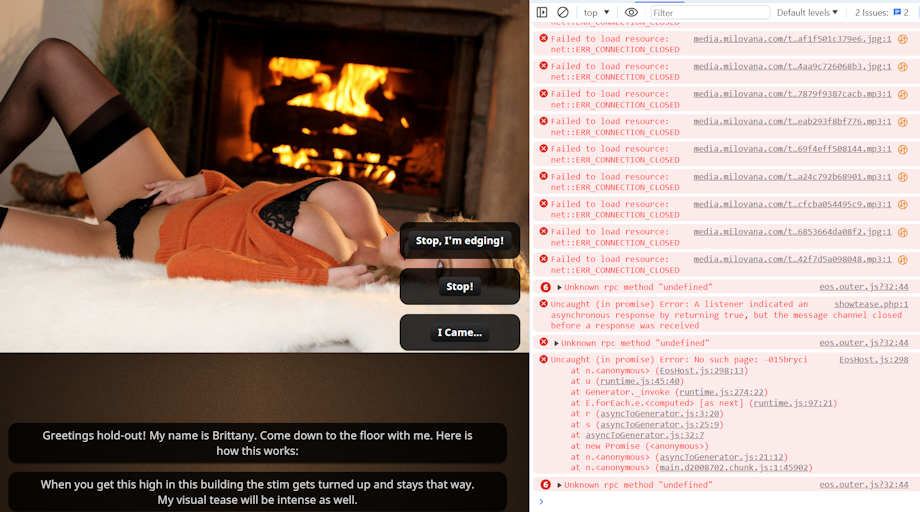Open the asyncToGenerator.js:32:7 stack link

(645, 435)
